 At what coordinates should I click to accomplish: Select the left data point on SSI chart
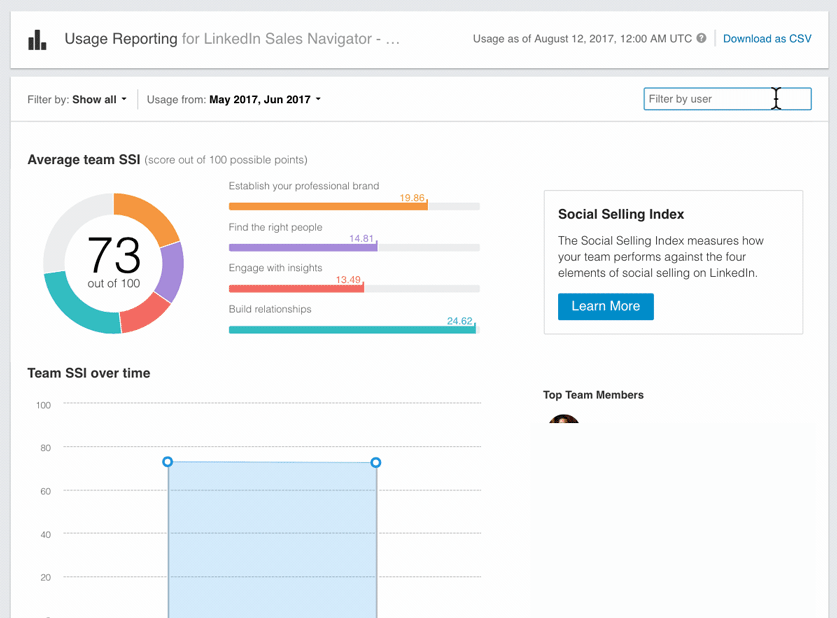[168, 462]
